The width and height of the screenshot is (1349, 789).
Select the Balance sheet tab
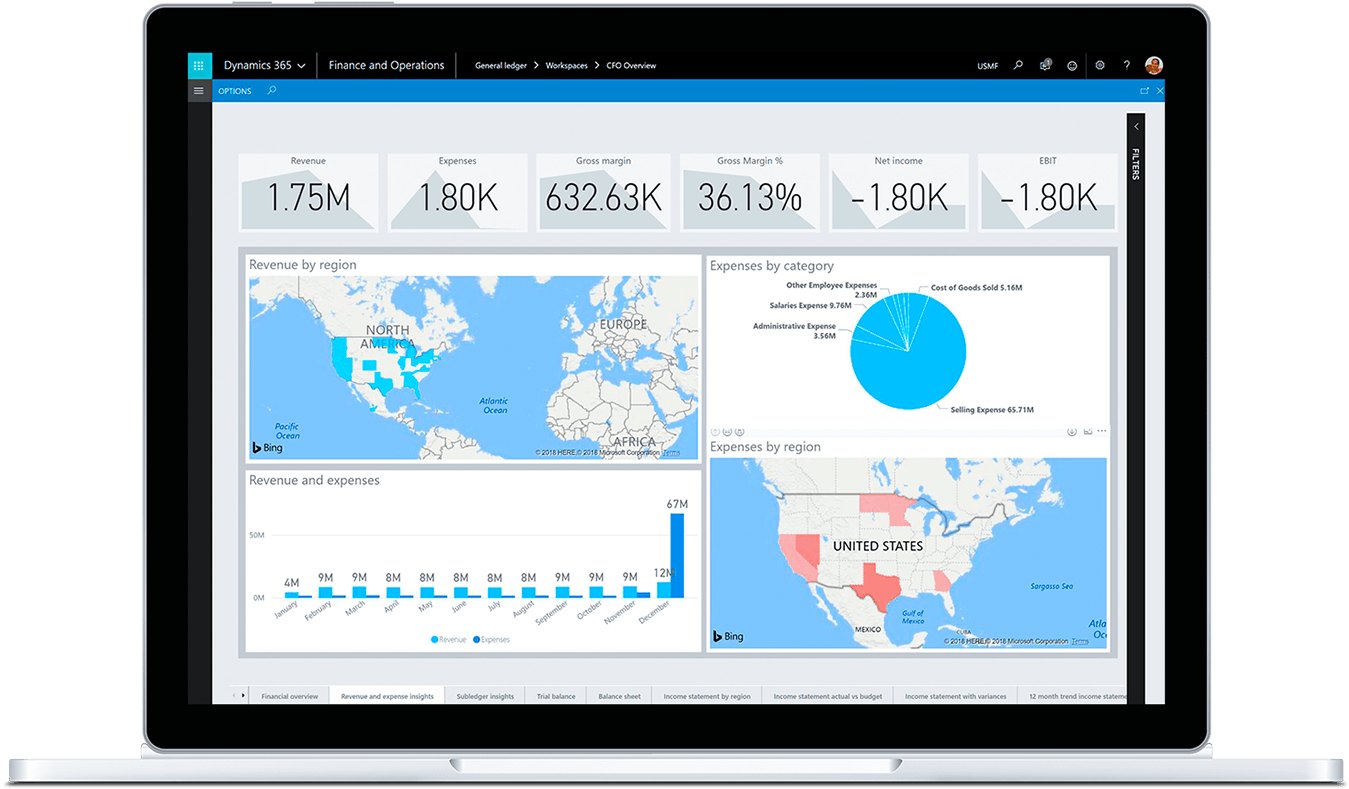[618, 694]
